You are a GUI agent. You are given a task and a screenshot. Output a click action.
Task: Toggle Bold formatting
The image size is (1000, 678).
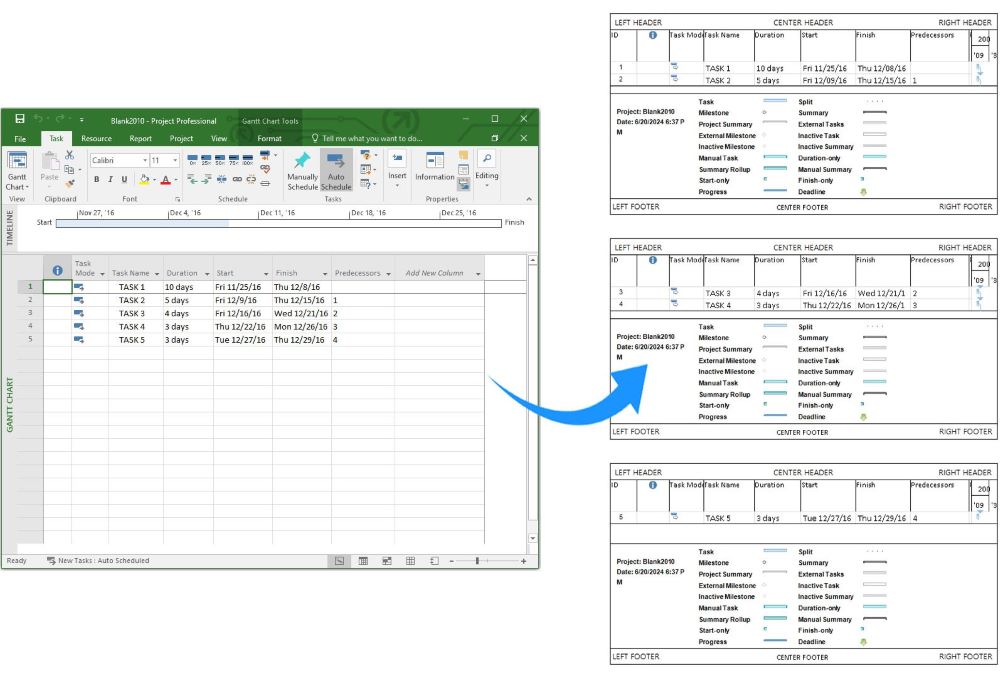point(96,180)
